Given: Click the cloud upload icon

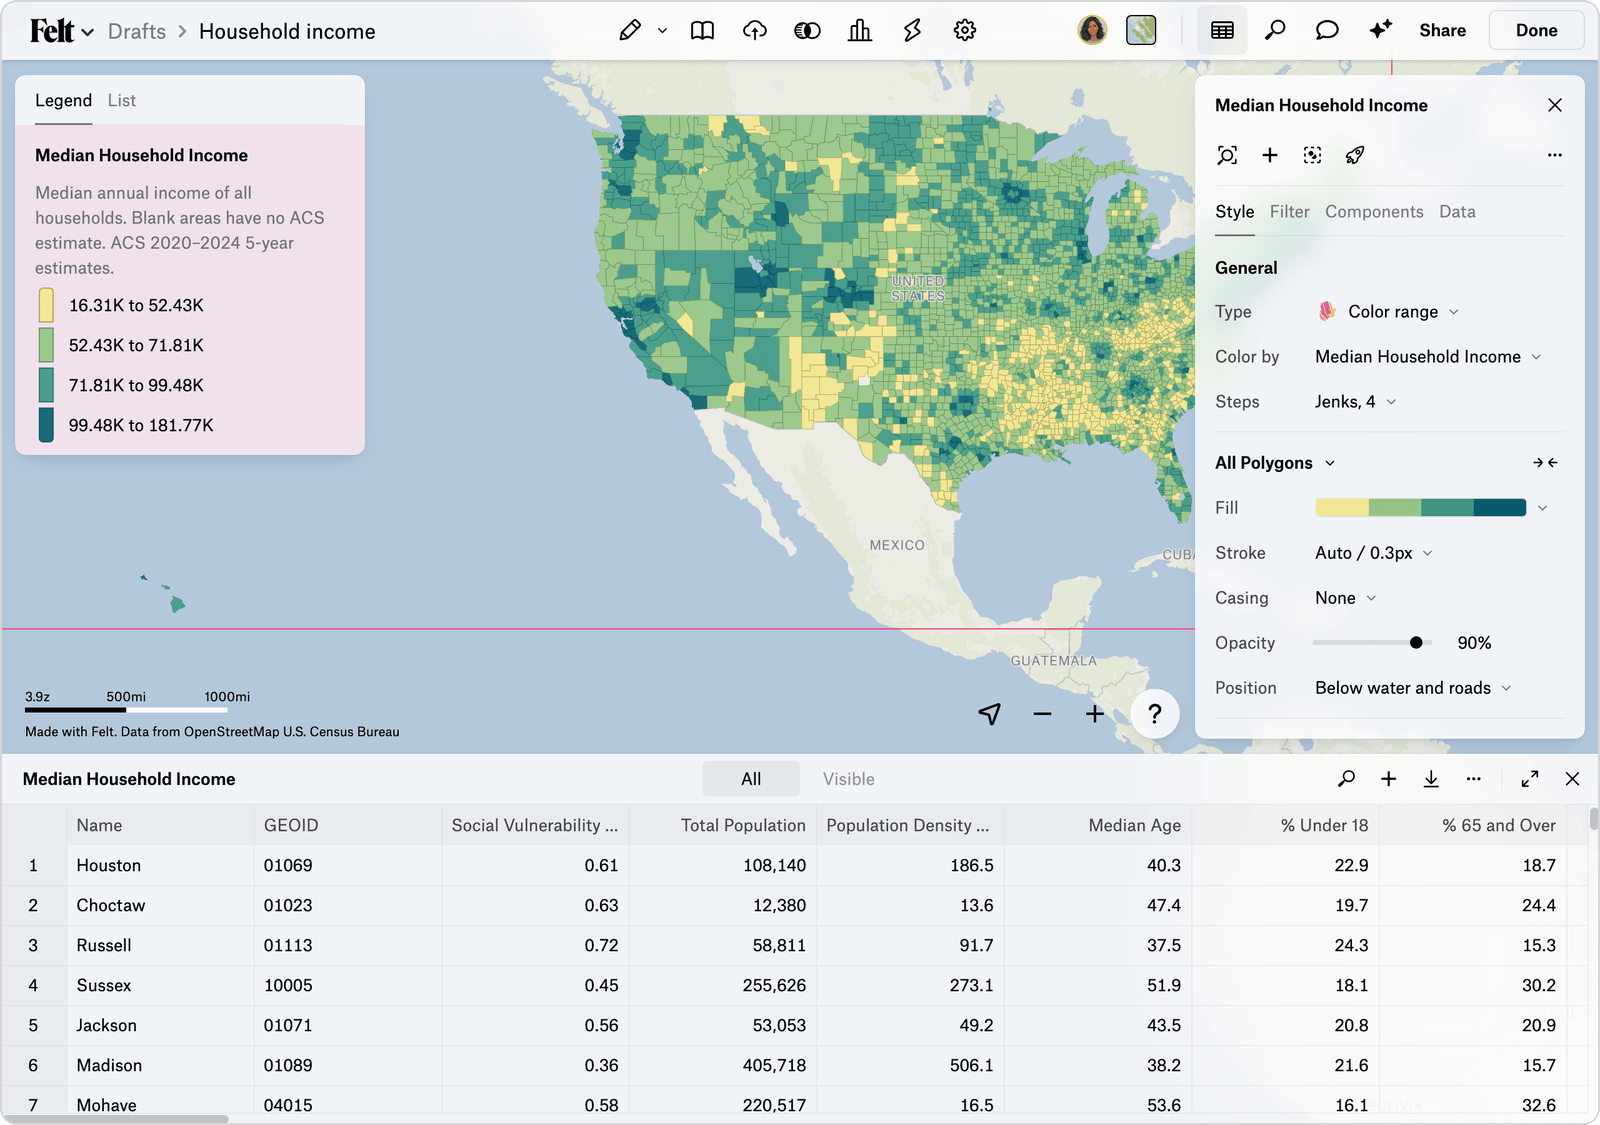Looking at the screenshot, I should point(755,31).
